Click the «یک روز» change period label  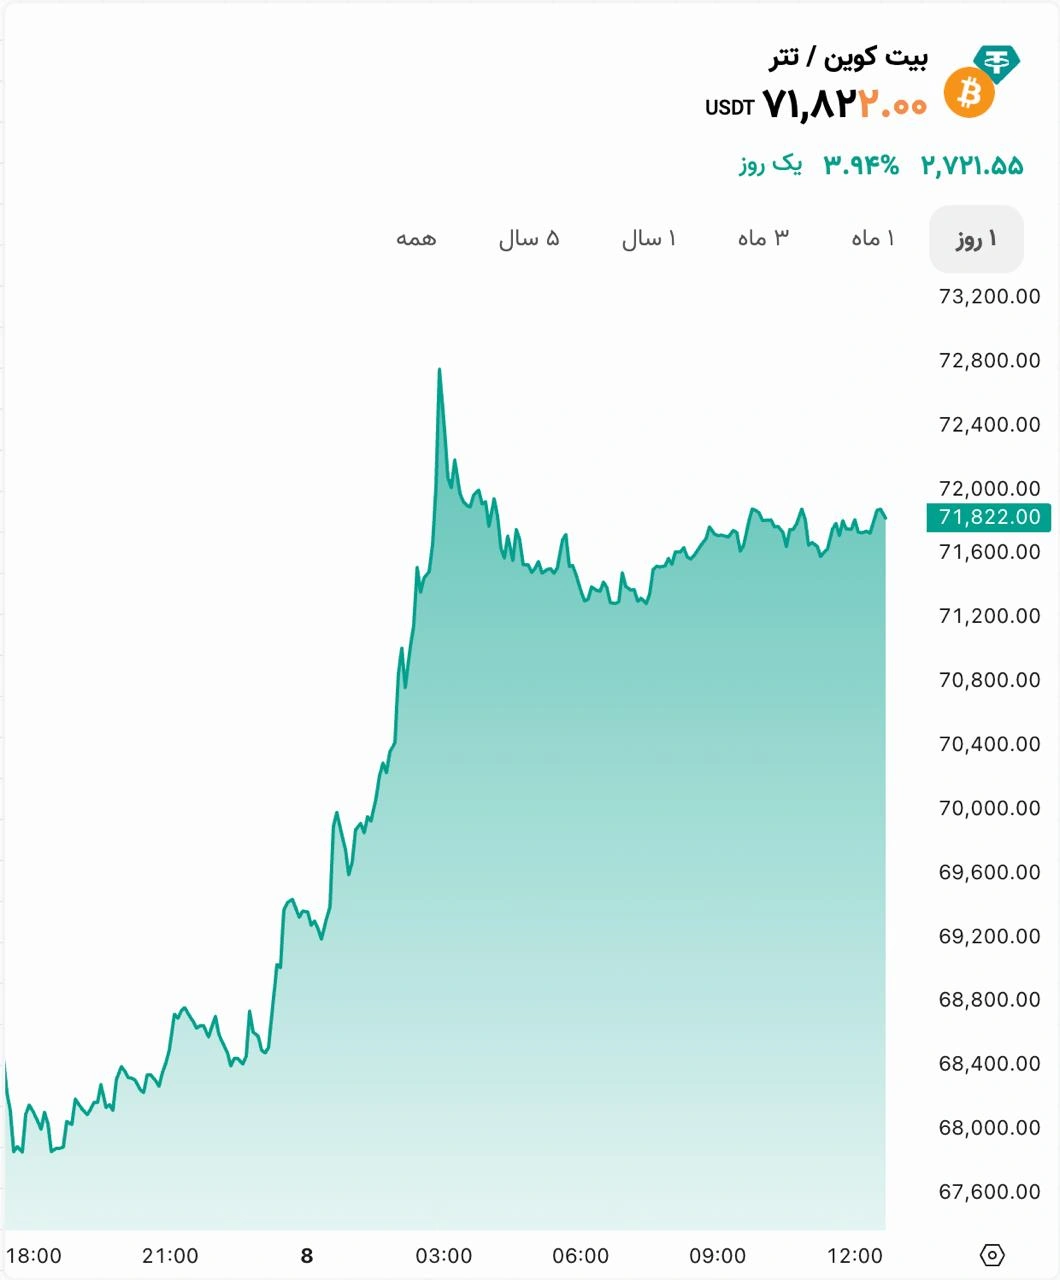pyautogui.click(x=770, y=165)
